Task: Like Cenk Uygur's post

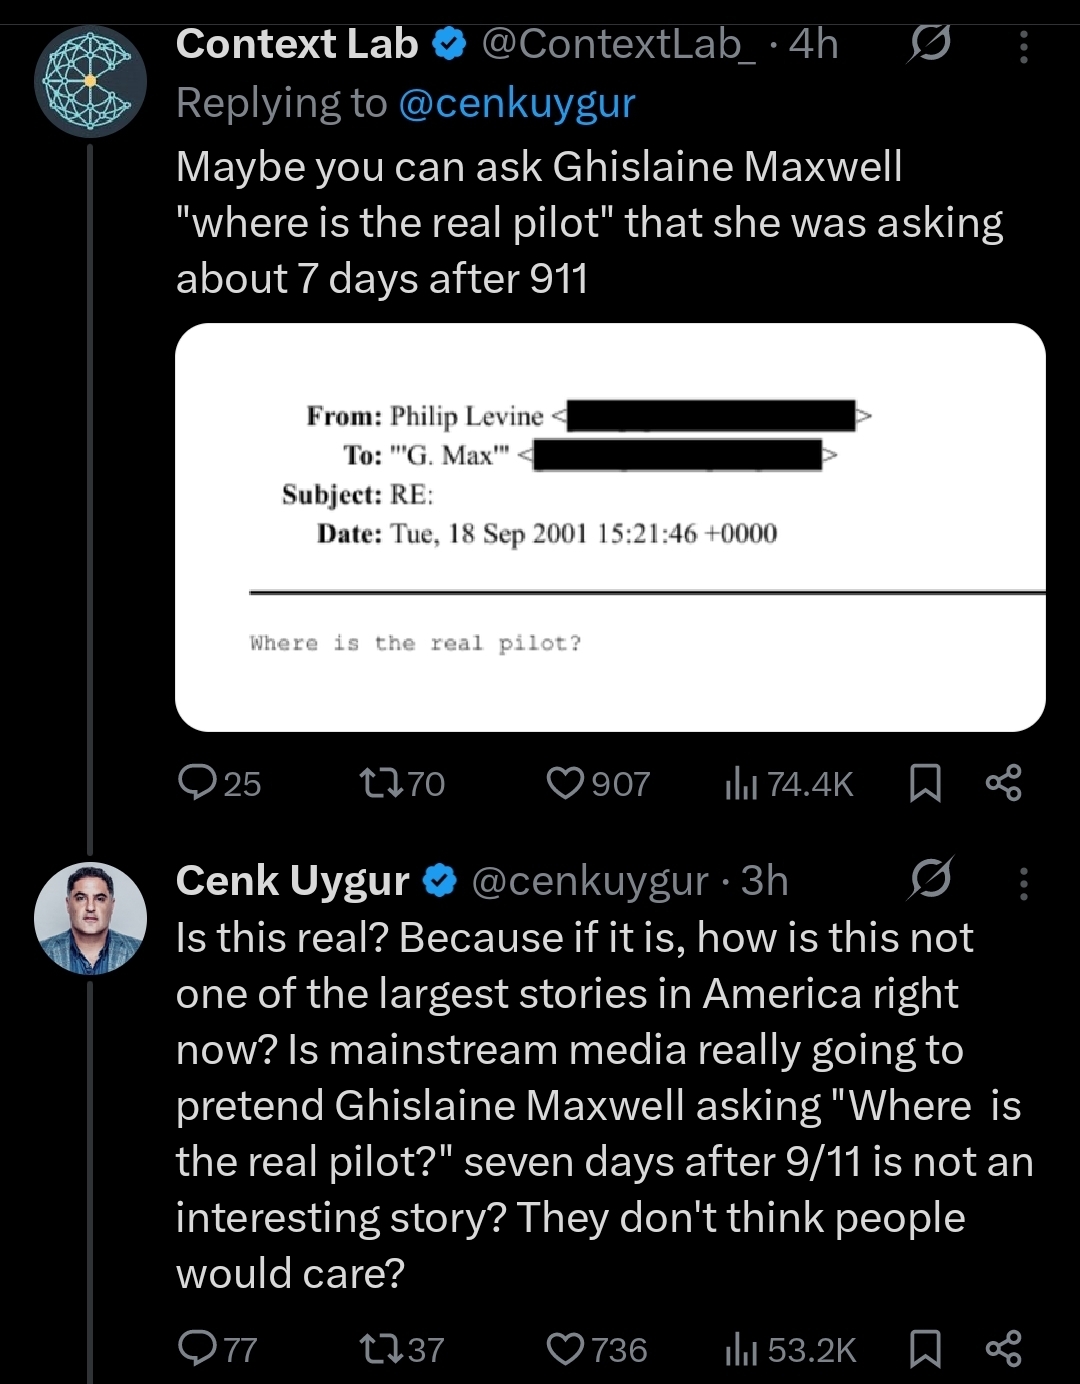Action: (x=565, y=1349)
